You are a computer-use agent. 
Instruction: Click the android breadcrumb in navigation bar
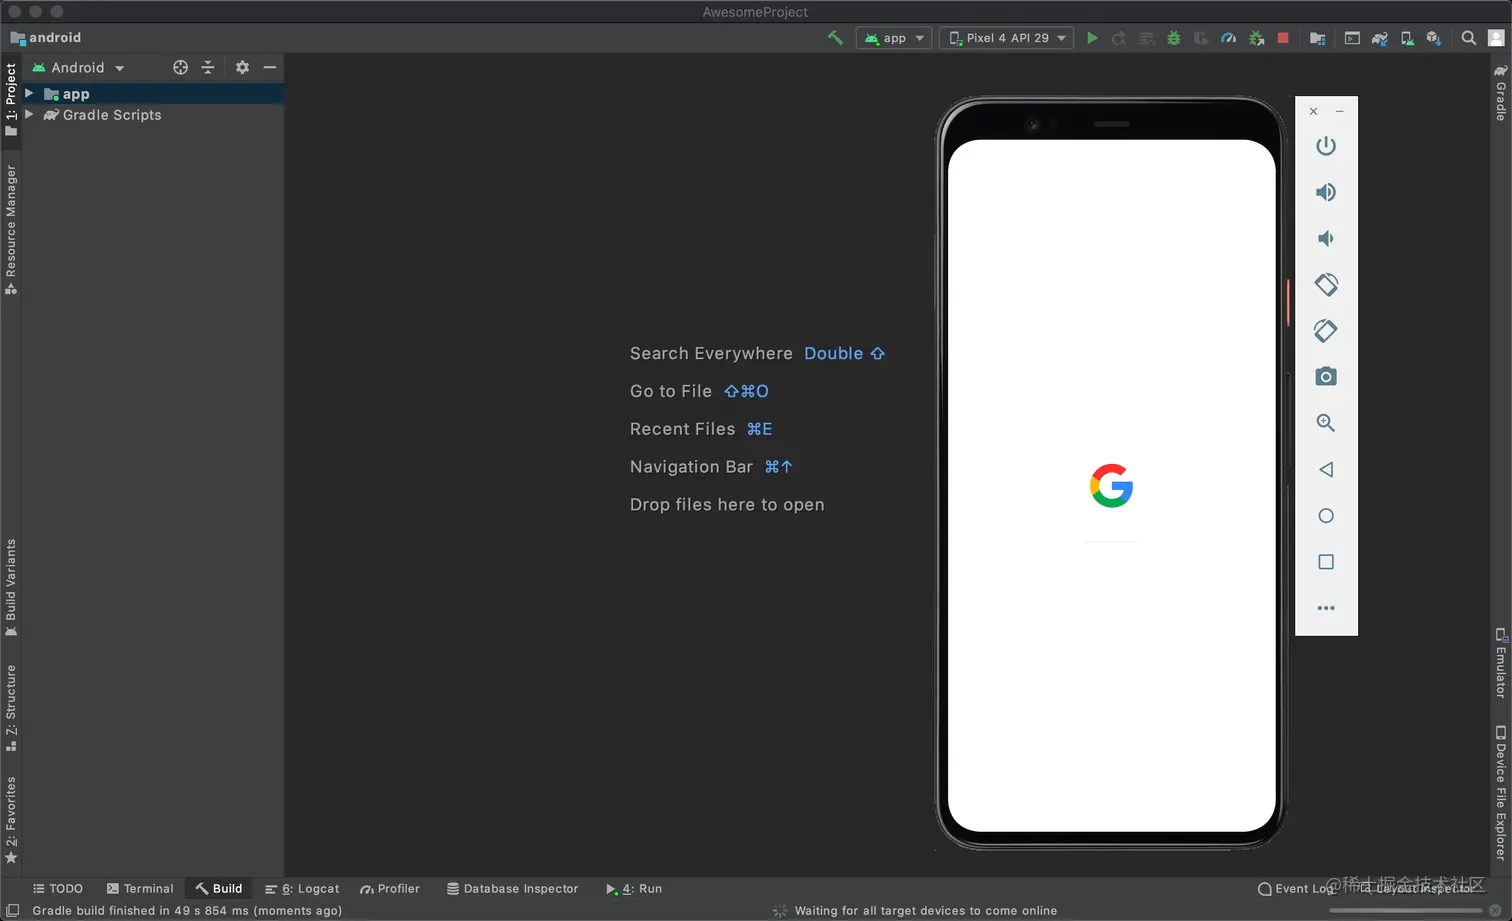46,38
